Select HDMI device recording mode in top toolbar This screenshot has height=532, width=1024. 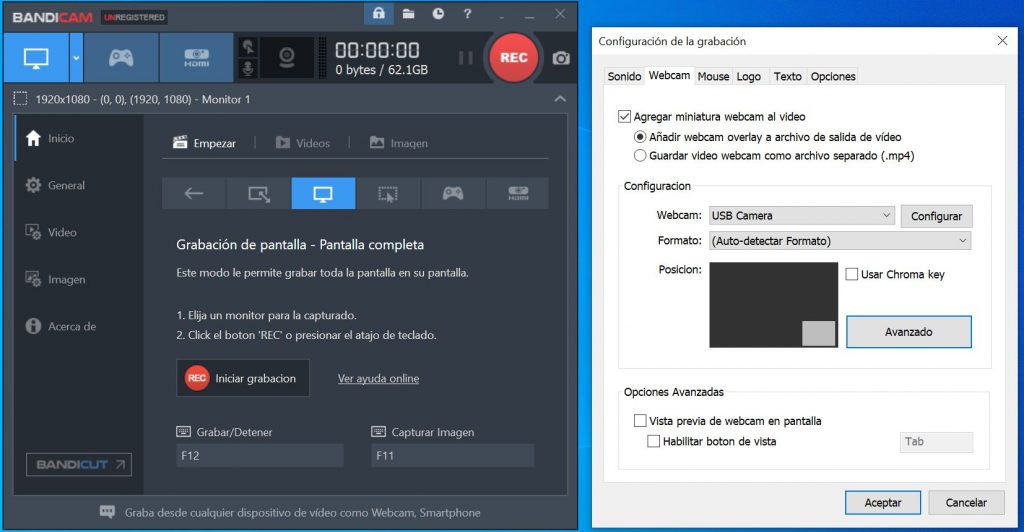[196, 57]
